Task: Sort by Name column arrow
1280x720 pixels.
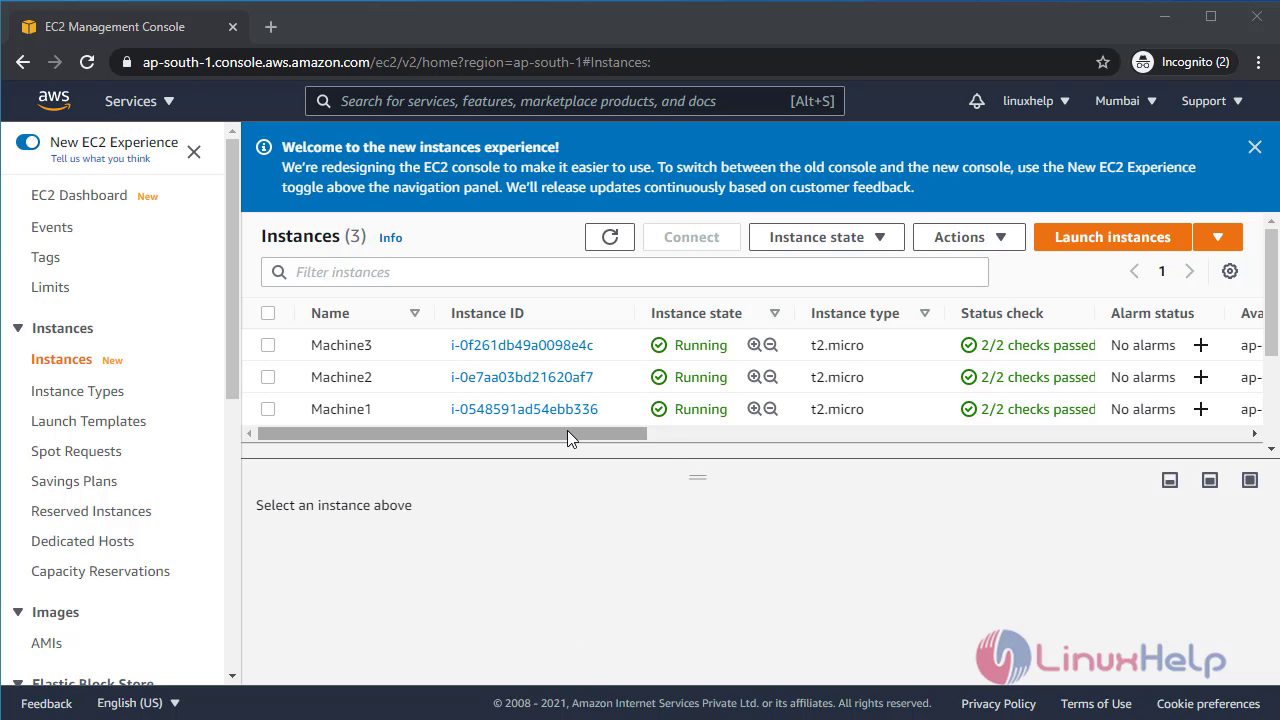Action: [415, 313]
